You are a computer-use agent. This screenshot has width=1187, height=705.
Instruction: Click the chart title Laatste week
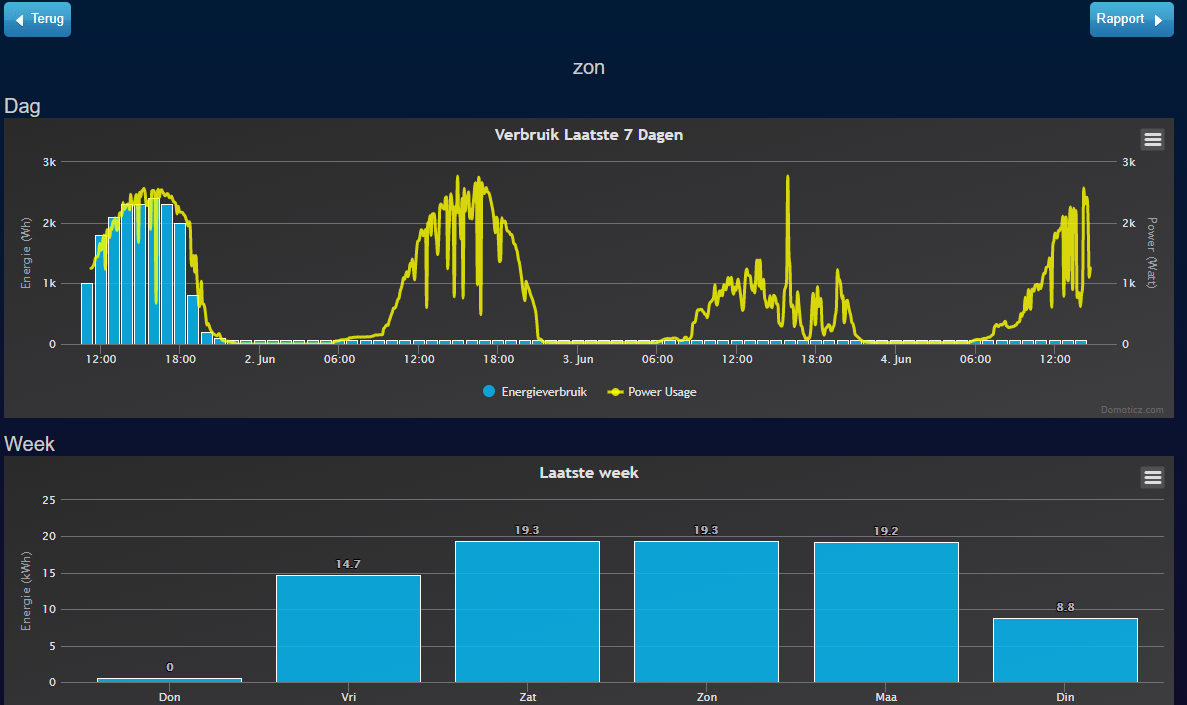click(x=589, y=473)
